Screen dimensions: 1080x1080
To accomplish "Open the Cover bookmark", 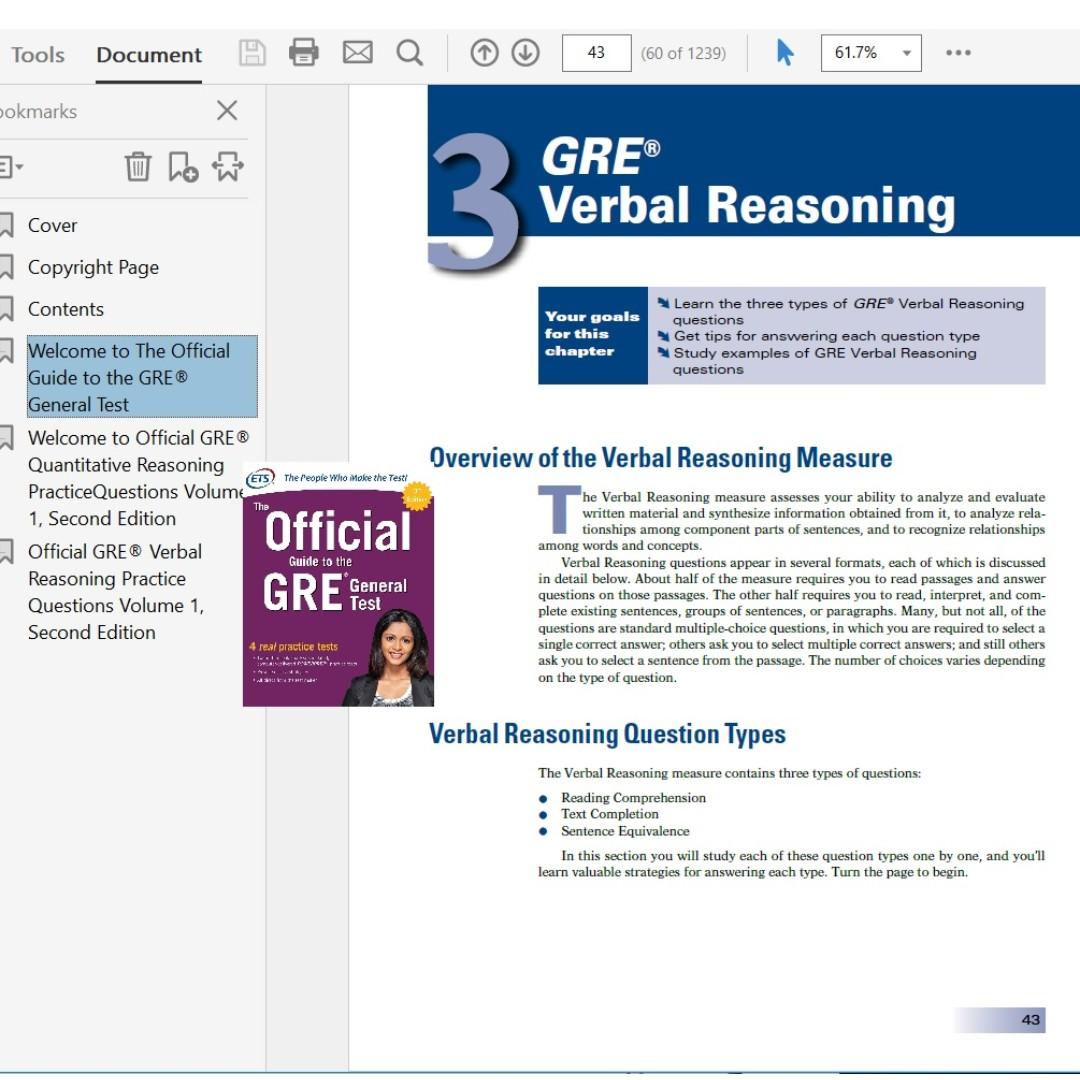I will click(52, 225).
